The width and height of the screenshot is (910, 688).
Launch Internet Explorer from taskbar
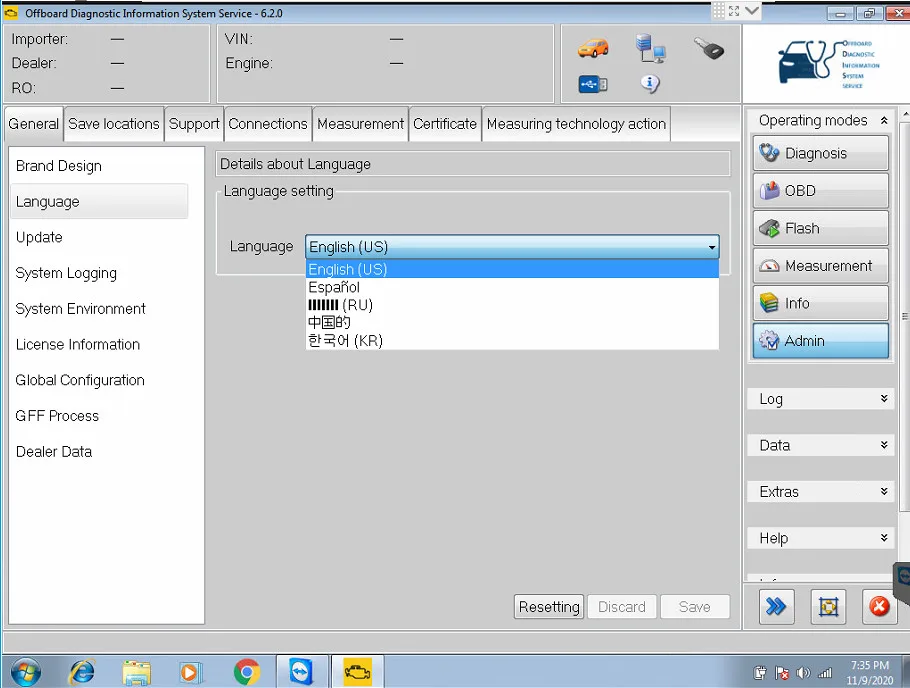(81, 672)
